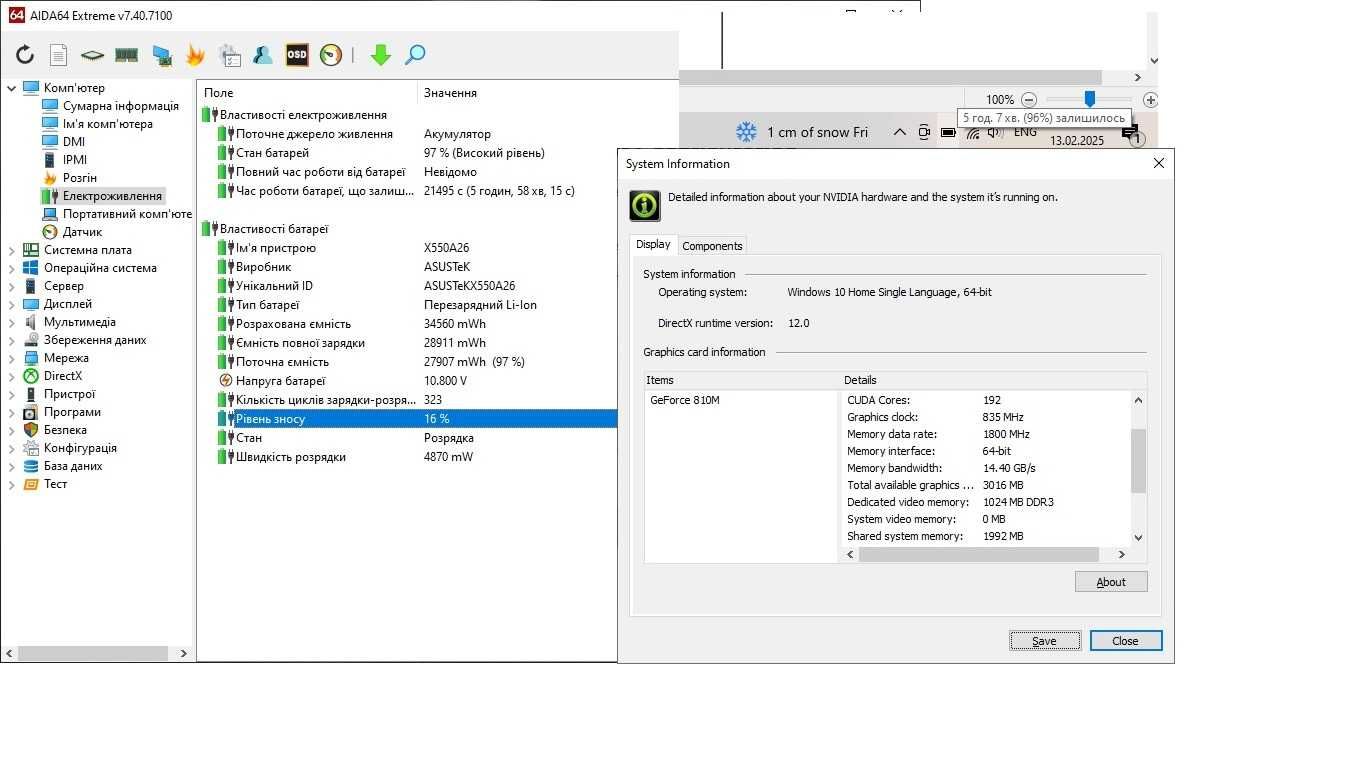
Task: Click the Close button in System Information
Action: tap(1126, 641)
